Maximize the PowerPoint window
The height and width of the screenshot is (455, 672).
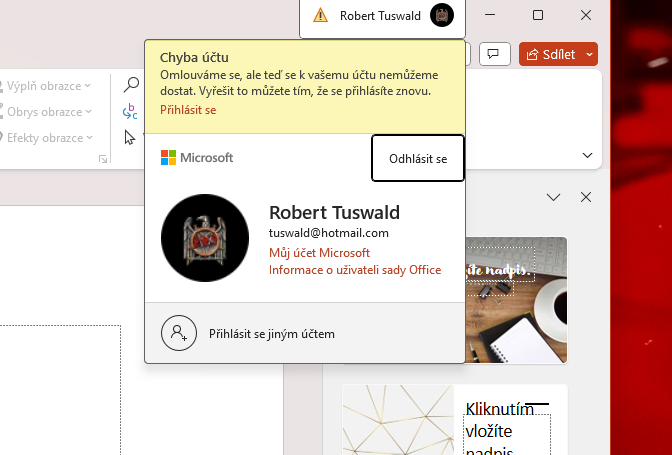tap(538, 15)
